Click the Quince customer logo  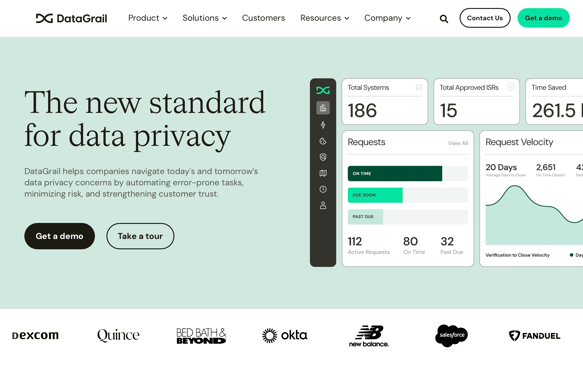tap(118, 335)
